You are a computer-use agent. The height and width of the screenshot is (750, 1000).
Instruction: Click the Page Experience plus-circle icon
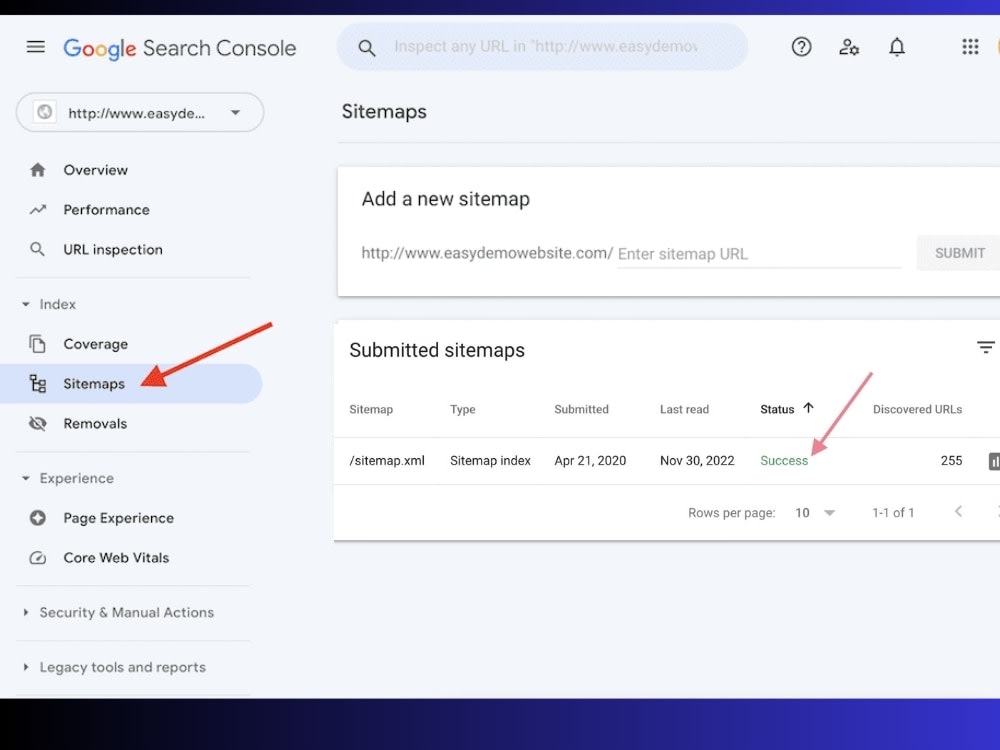coord(38,518)
